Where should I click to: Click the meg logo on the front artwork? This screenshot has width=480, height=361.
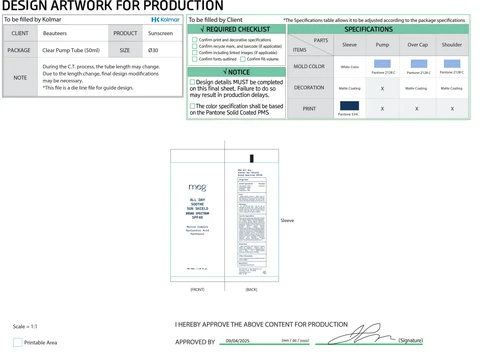tap(197, 187)
